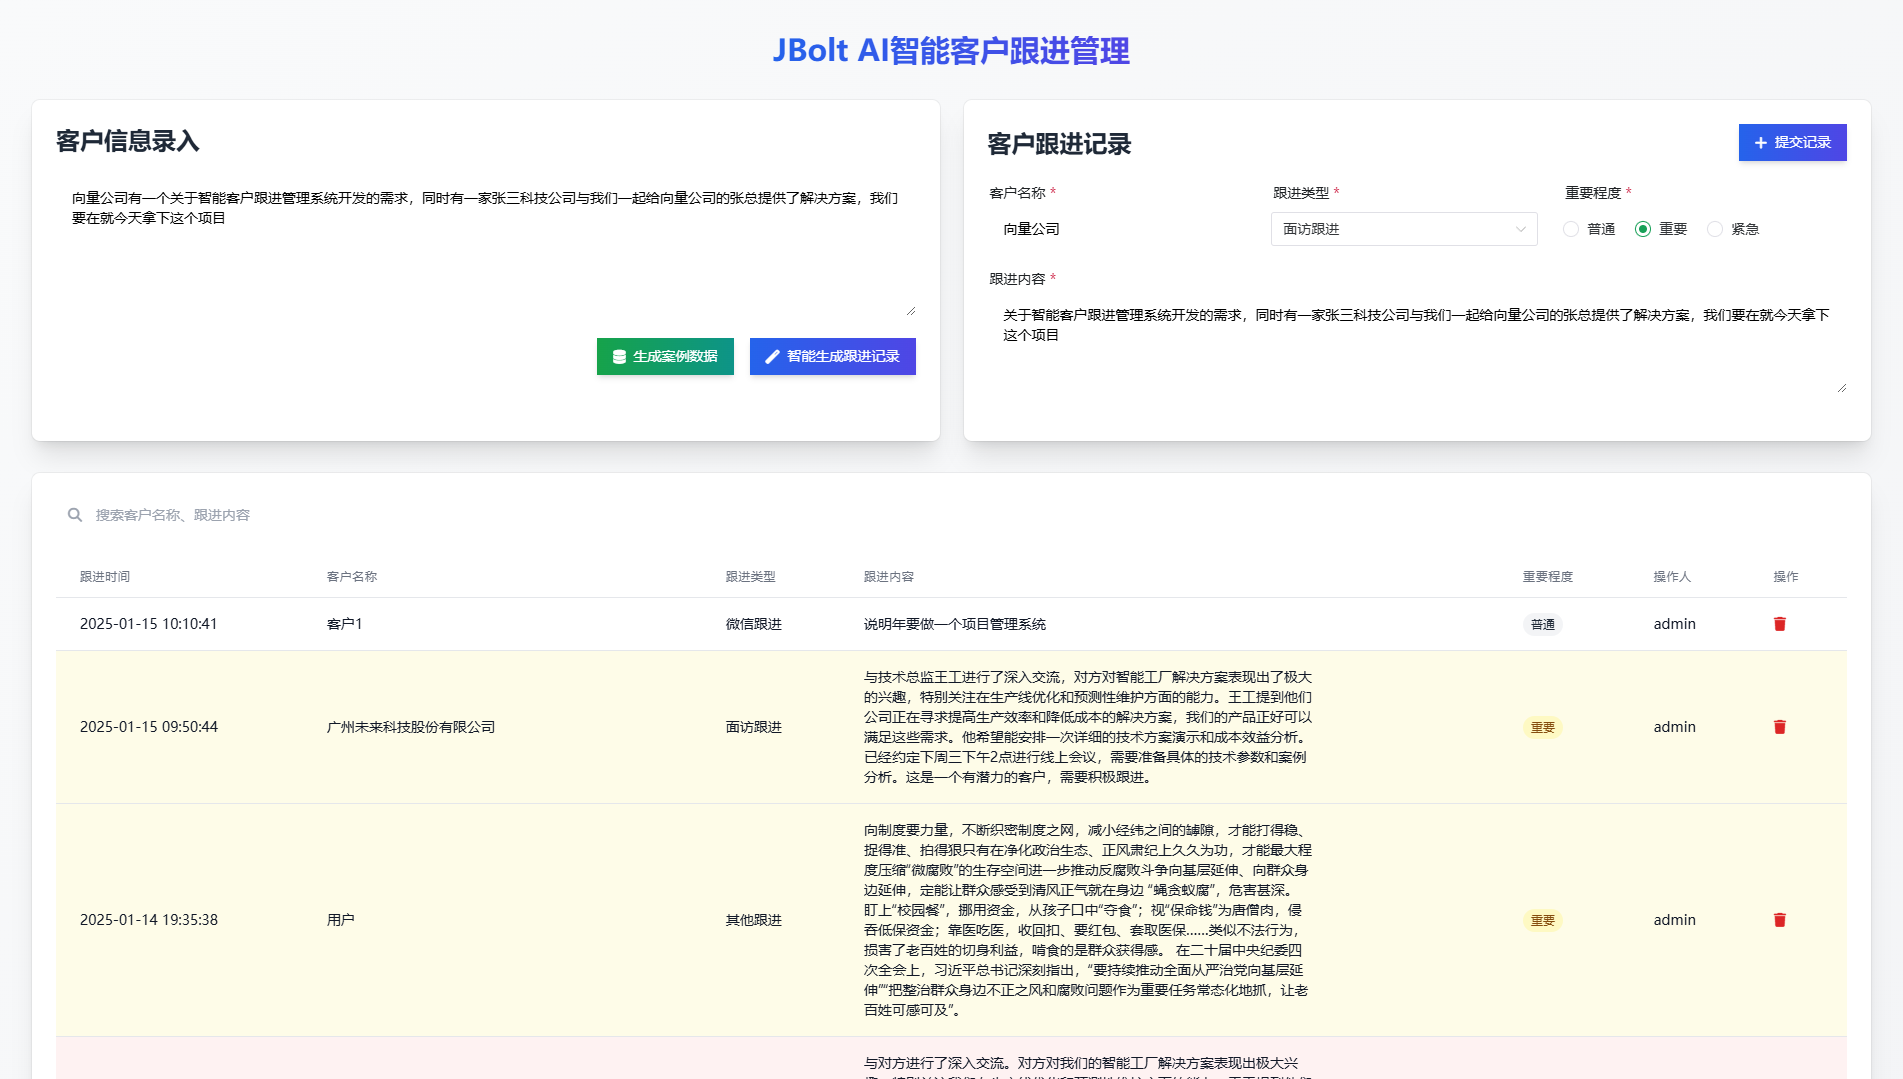The width and height of the screenshot is (1903, 1079).
Task: Click customer name 客户1
Action: [345, 624]
